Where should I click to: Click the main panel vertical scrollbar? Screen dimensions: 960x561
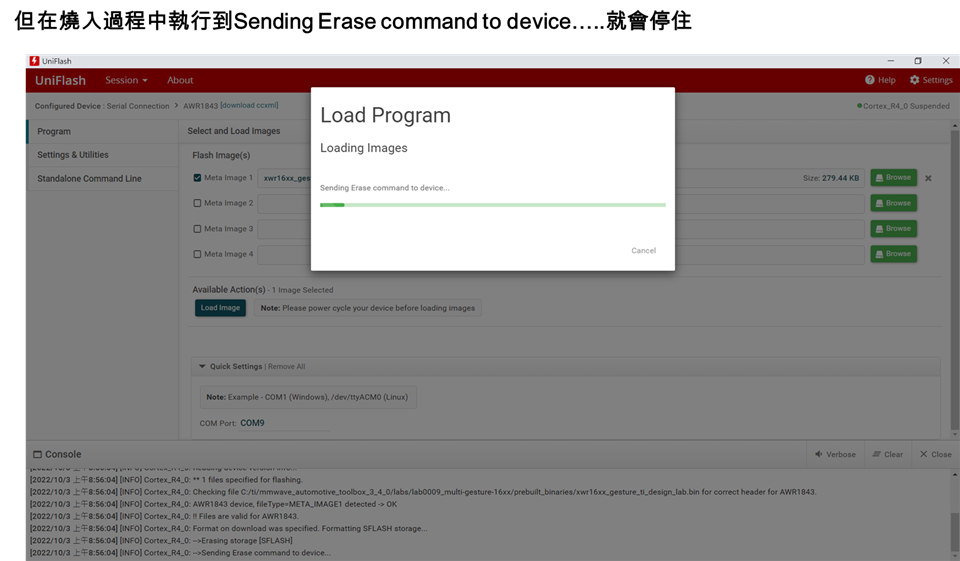click(x=954, y=279)
